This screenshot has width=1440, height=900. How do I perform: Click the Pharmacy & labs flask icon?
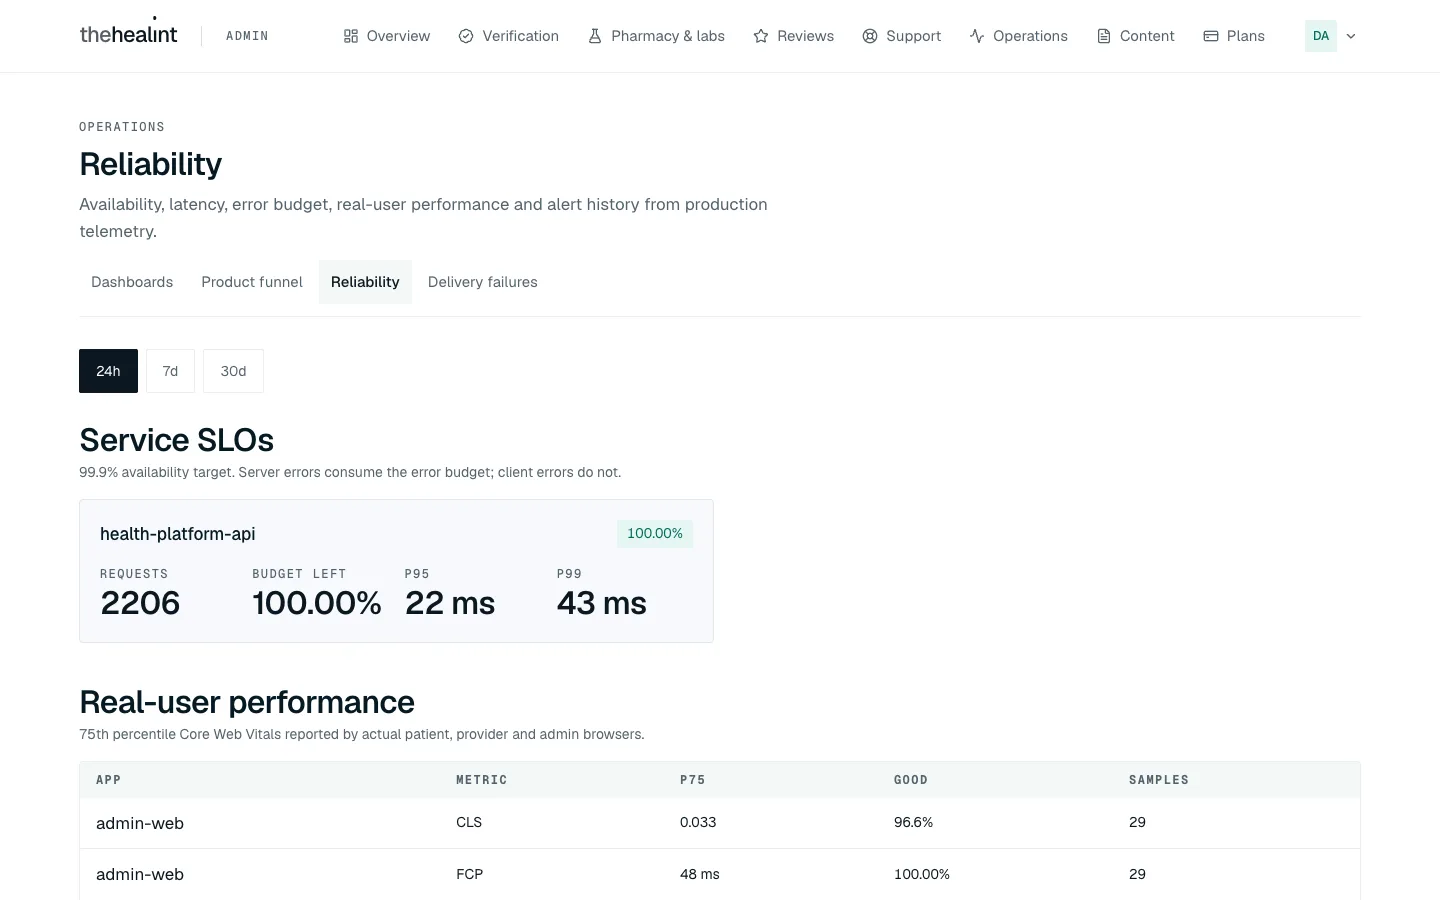(x=595, y=36)
